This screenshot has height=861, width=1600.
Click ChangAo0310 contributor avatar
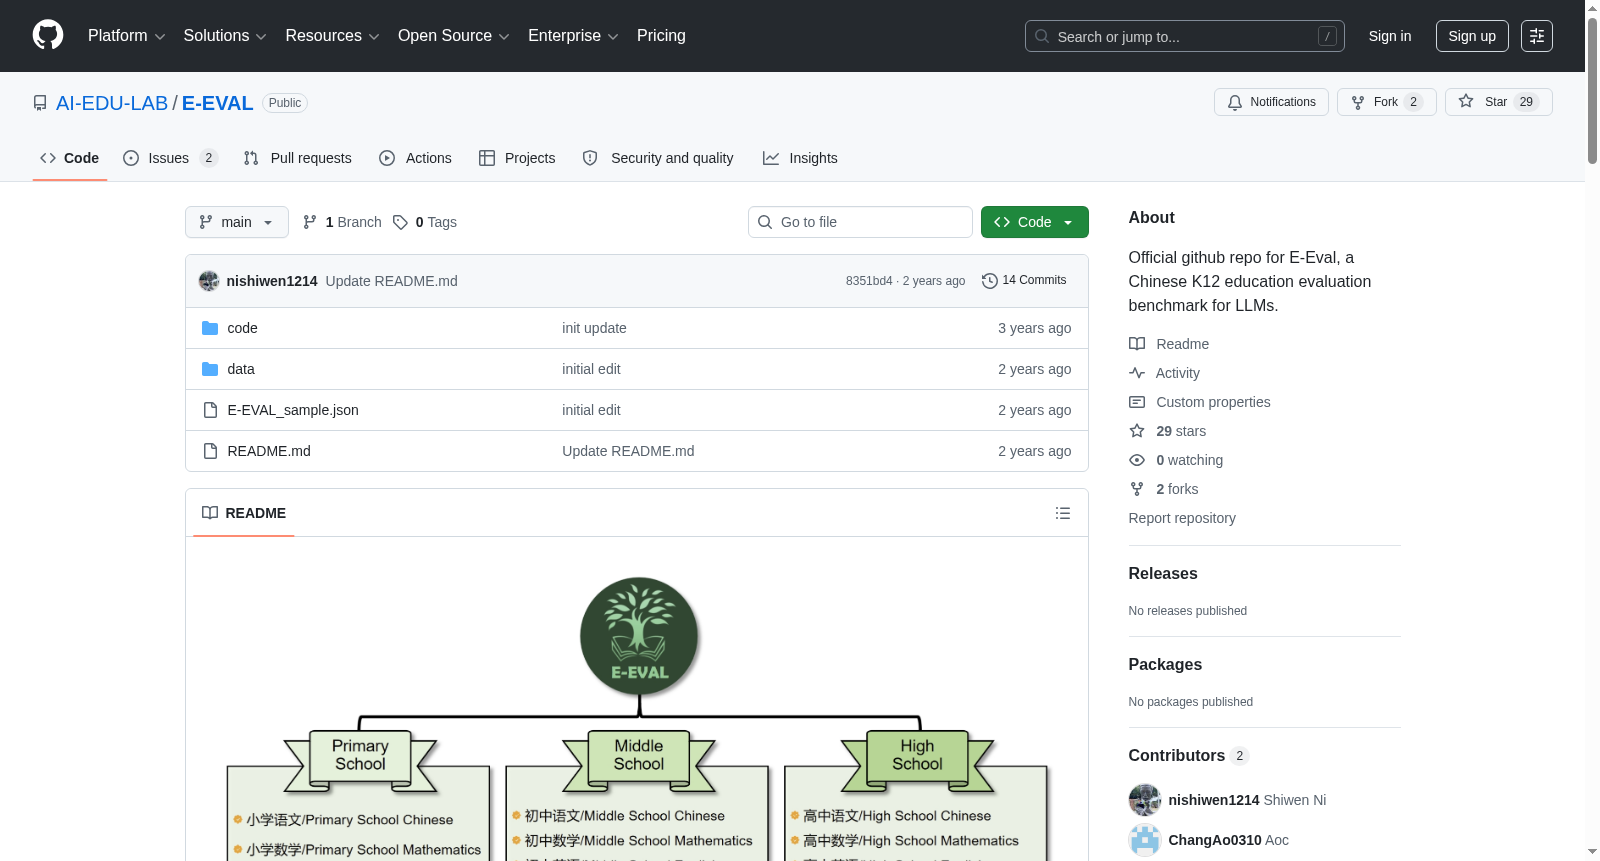pos(1145,840)
